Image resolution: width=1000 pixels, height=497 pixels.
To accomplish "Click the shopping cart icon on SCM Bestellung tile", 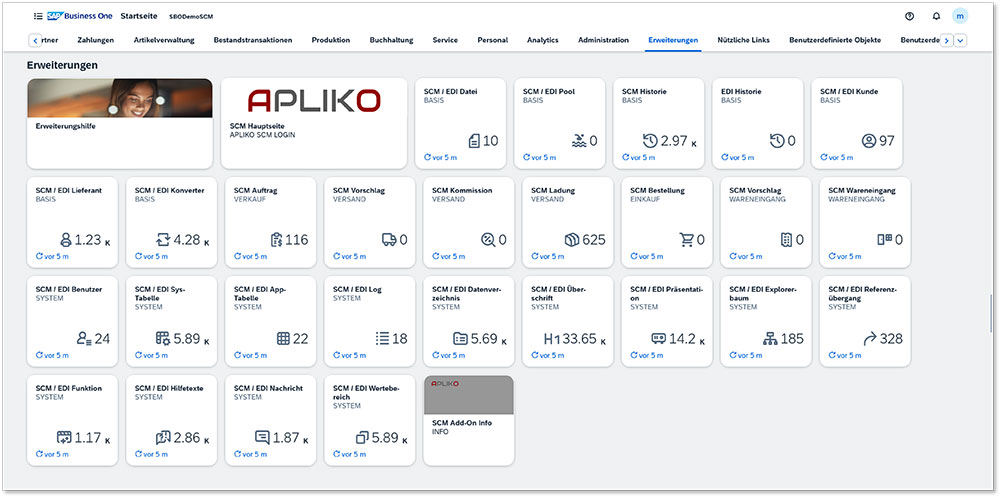I will (686, 240).
